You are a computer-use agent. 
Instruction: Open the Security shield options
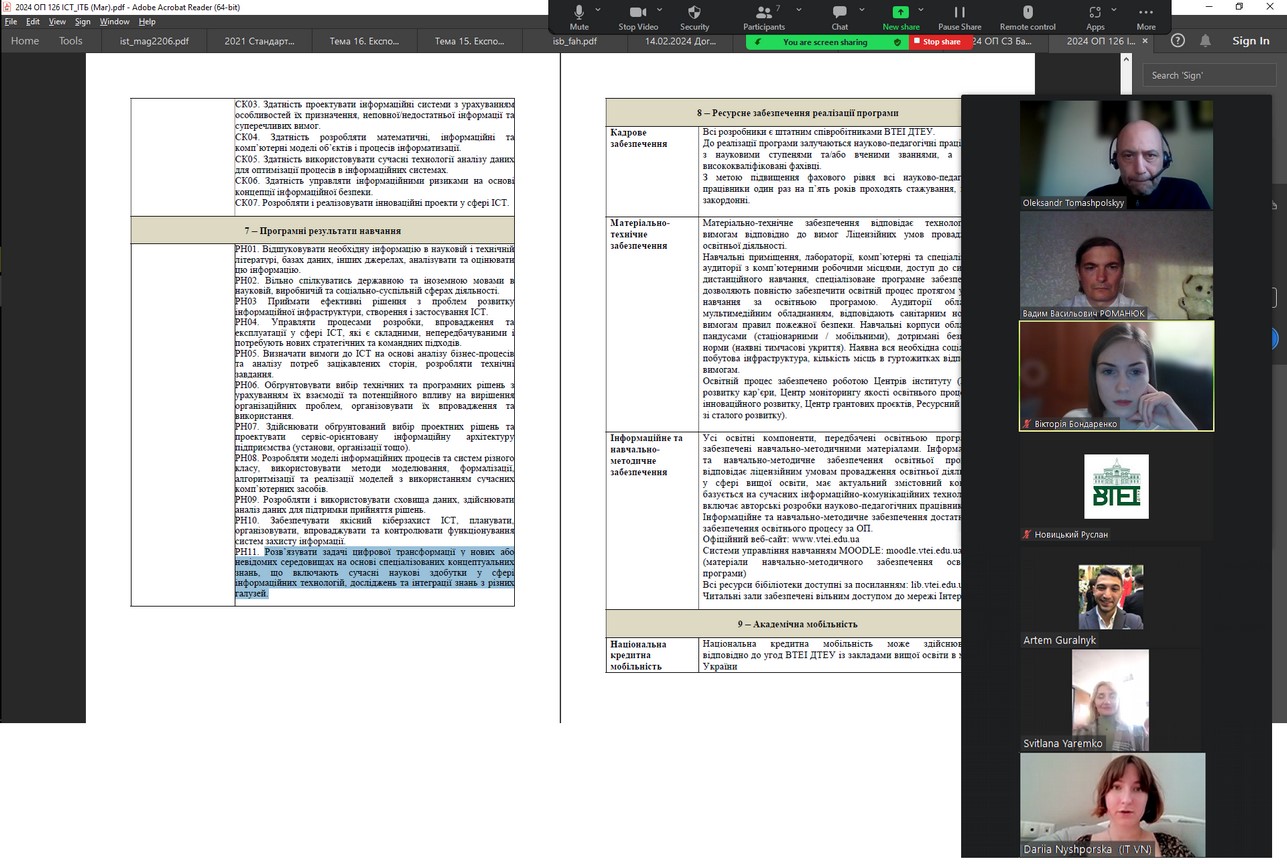tap(694, 13)
